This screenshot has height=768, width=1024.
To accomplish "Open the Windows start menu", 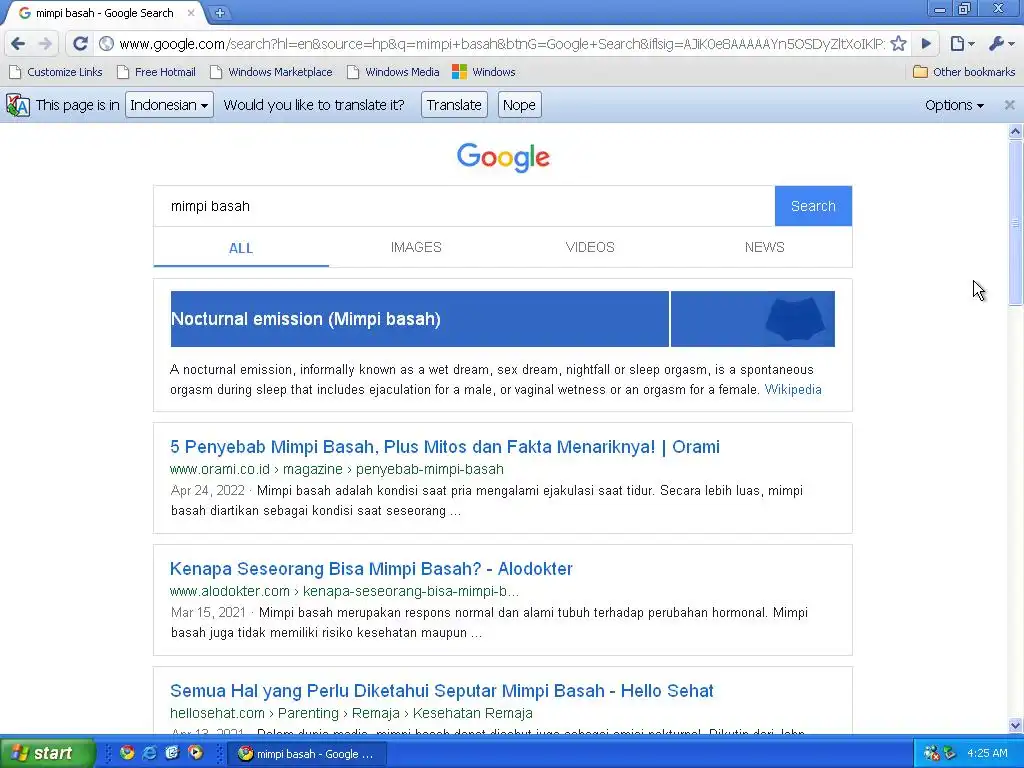I will tap(47, 754).
